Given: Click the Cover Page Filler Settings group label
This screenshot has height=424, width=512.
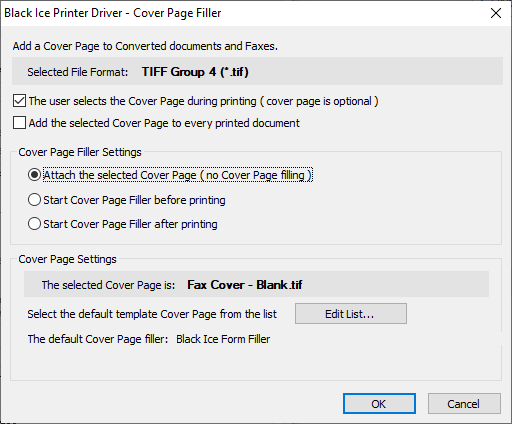Looking at the screenshot, I should pyautogui.click(x=80, y=152).
